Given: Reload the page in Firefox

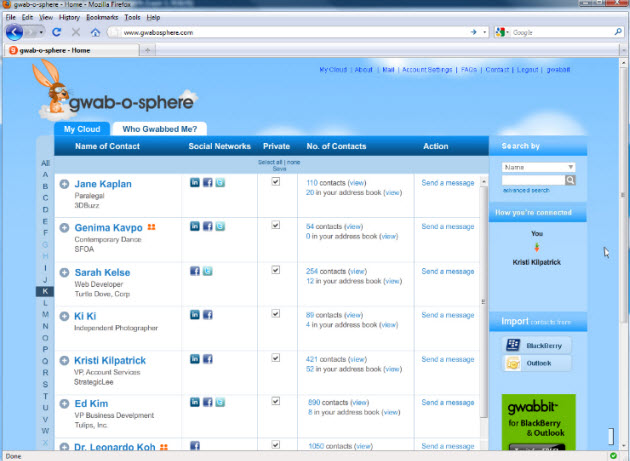Looking at the screenshot, I should coord(56,32).
